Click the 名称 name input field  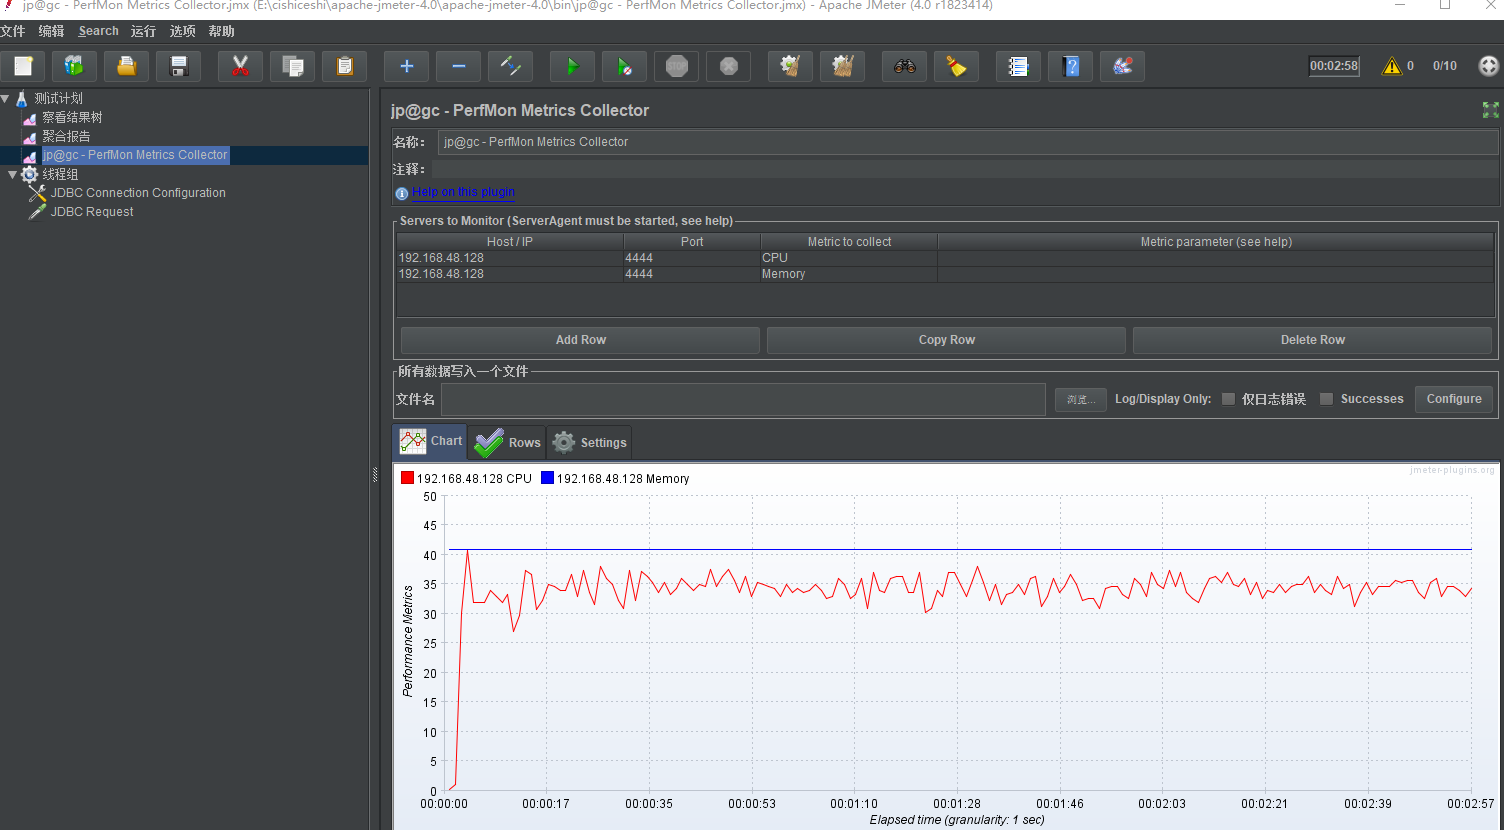coord(968,142)
